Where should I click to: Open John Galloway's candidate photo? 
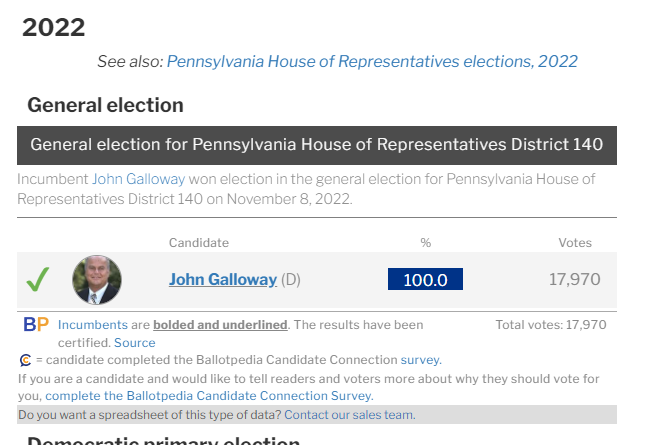97,280
